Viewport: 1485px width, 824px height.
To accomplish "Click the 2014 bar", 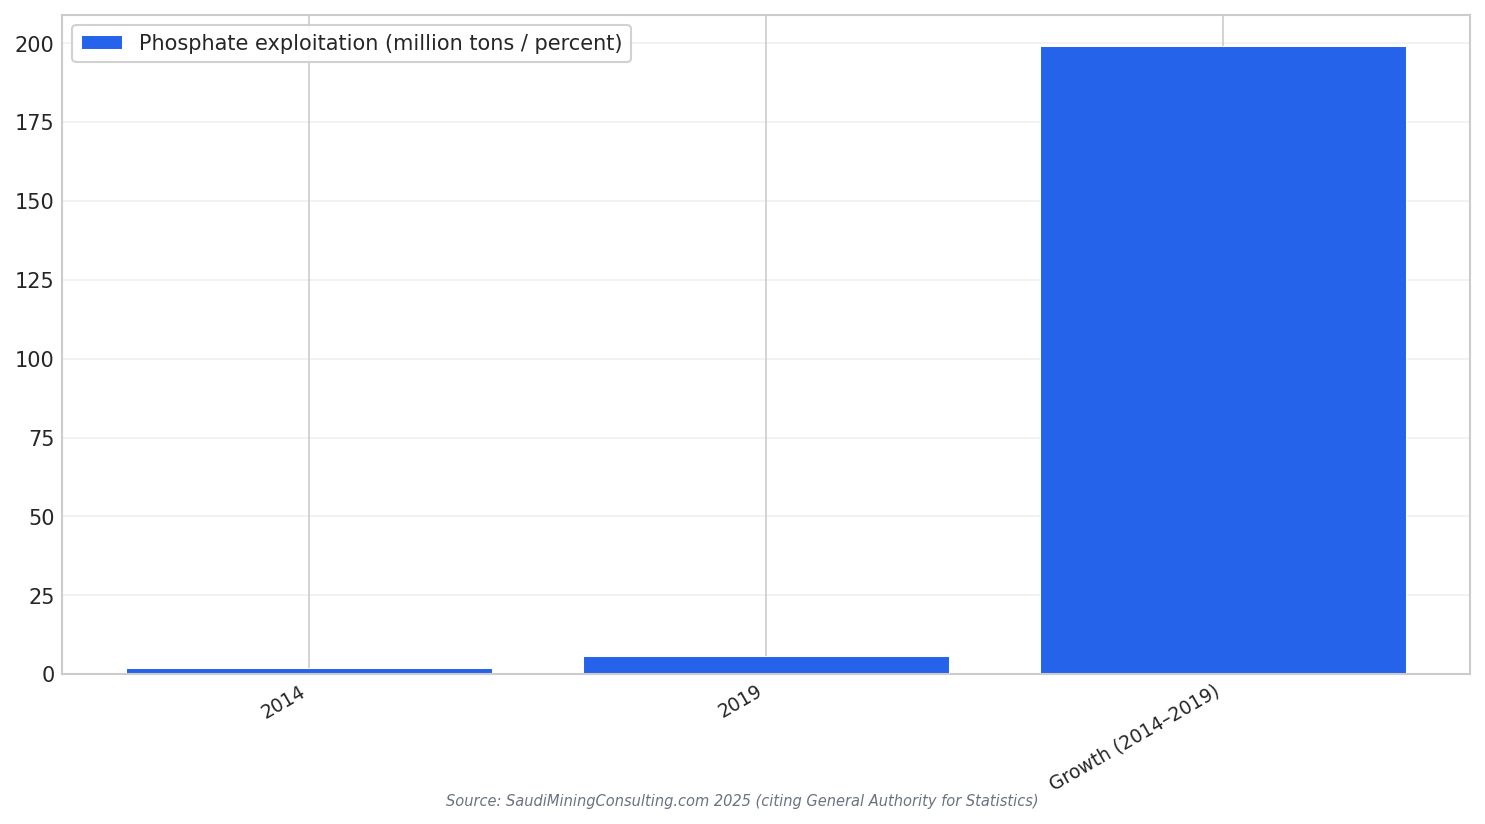I will pyautogui.click(x=309, y=671).
